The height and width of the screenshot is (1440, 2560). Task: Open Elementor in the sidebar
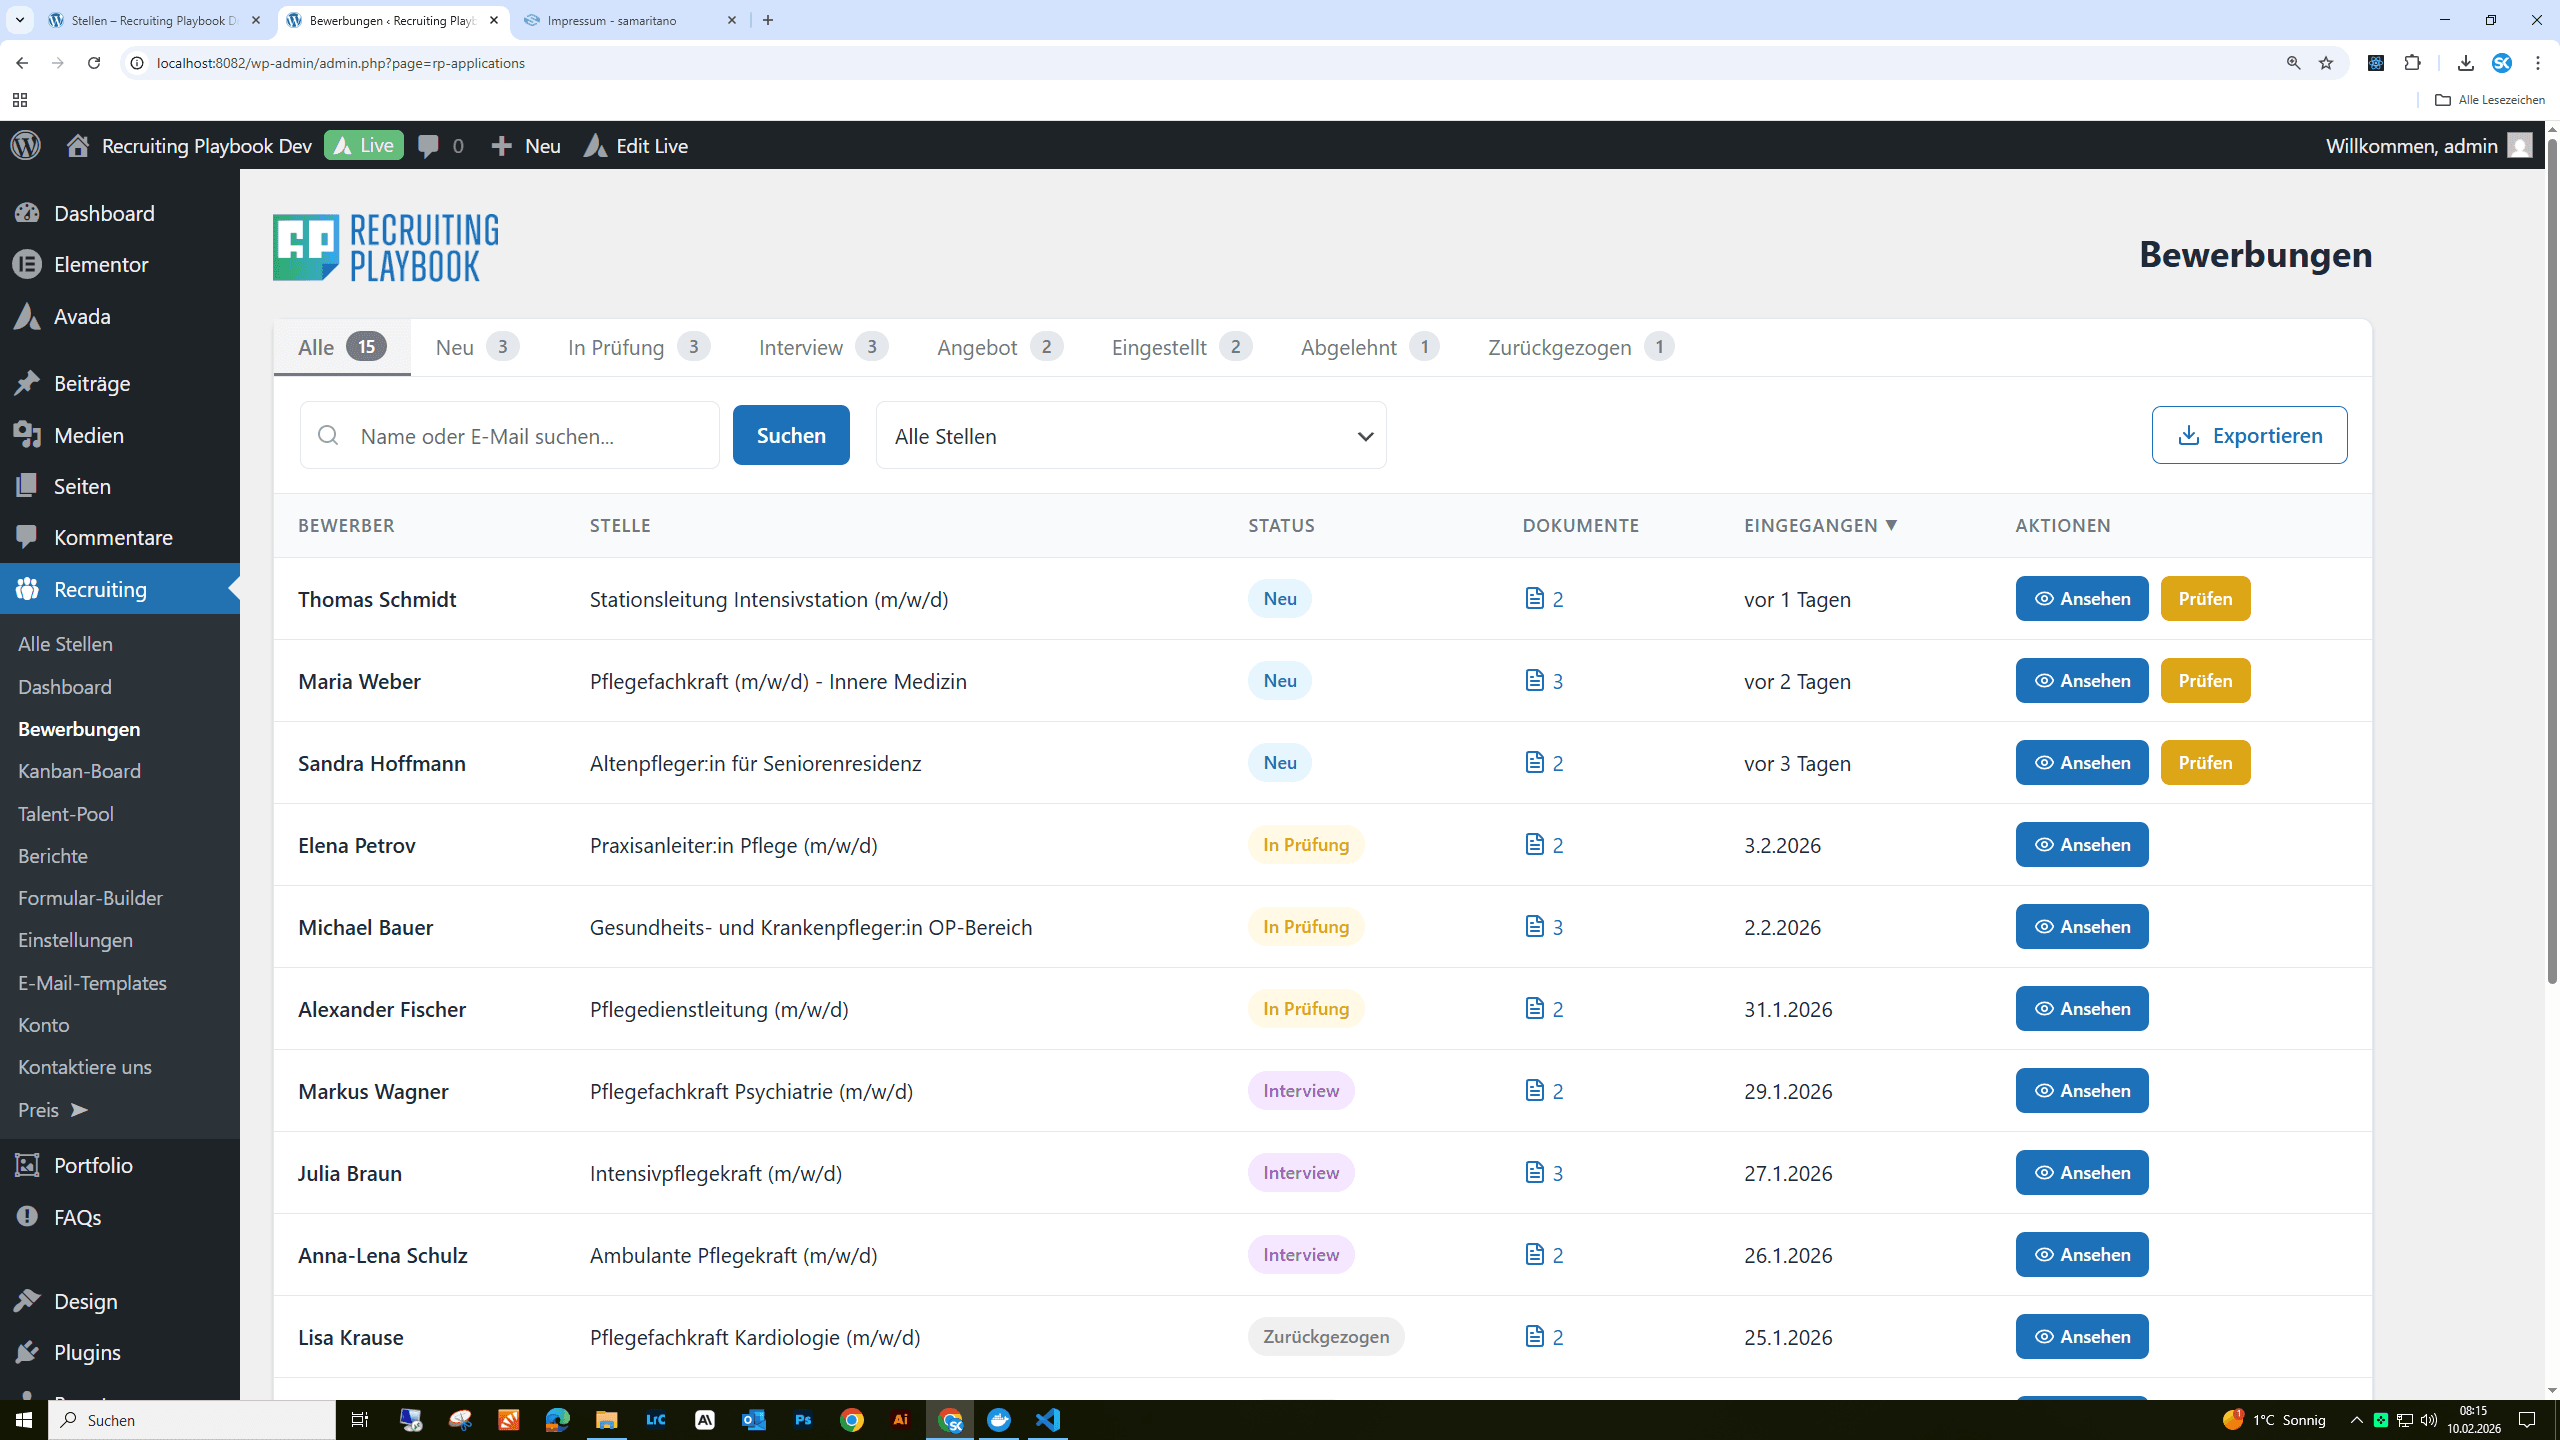pyautogui.click(x=100, y=265)
